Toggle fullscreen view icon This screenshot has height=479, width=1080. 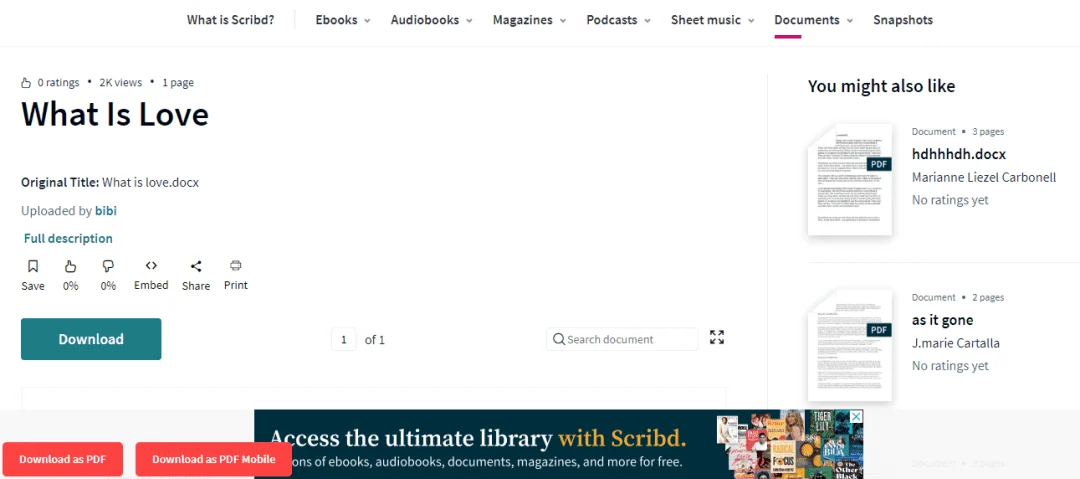(x=717, y=337)
